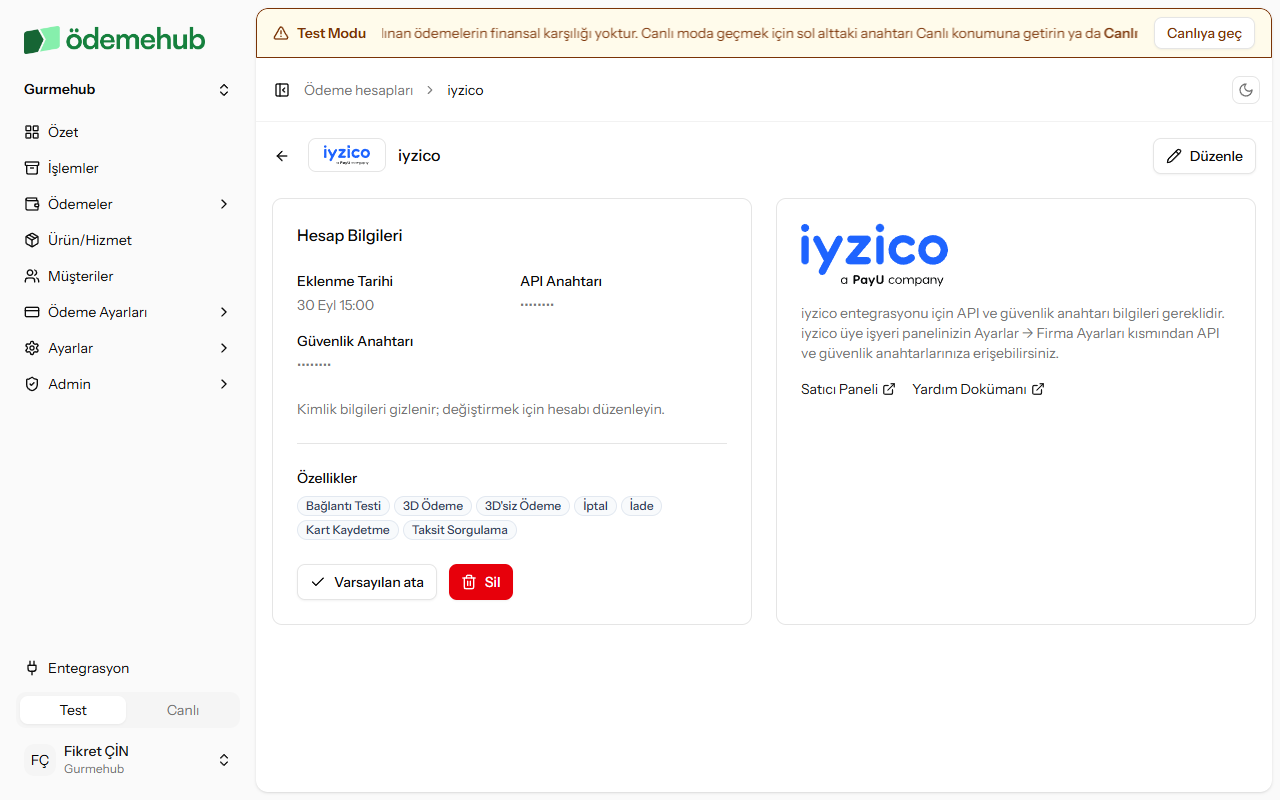
Task: Click the warning triangle icon in banner
Action: 280,33
